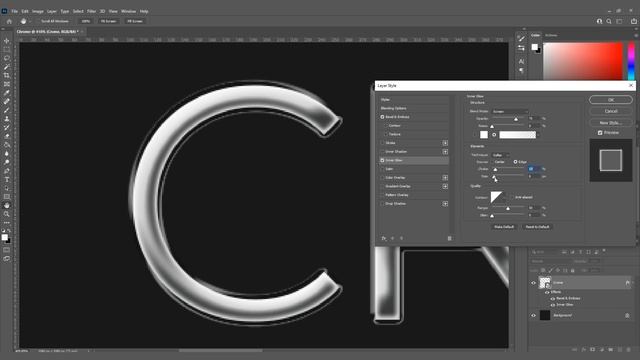Image resolution: width=640 pixels, height=360 pixels.
Task: Select the Spot Healing Brush tool
Action: 7,101
